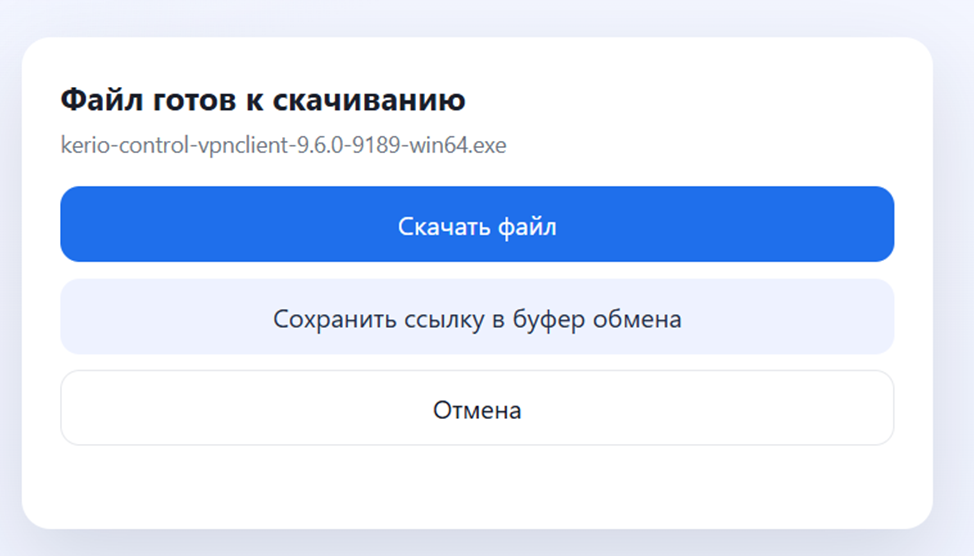This screenshot has width=974, height=556.
Task: Click the Файл готов к скачиванию heading
Action: pyautogui.click(x=263, y=100)
